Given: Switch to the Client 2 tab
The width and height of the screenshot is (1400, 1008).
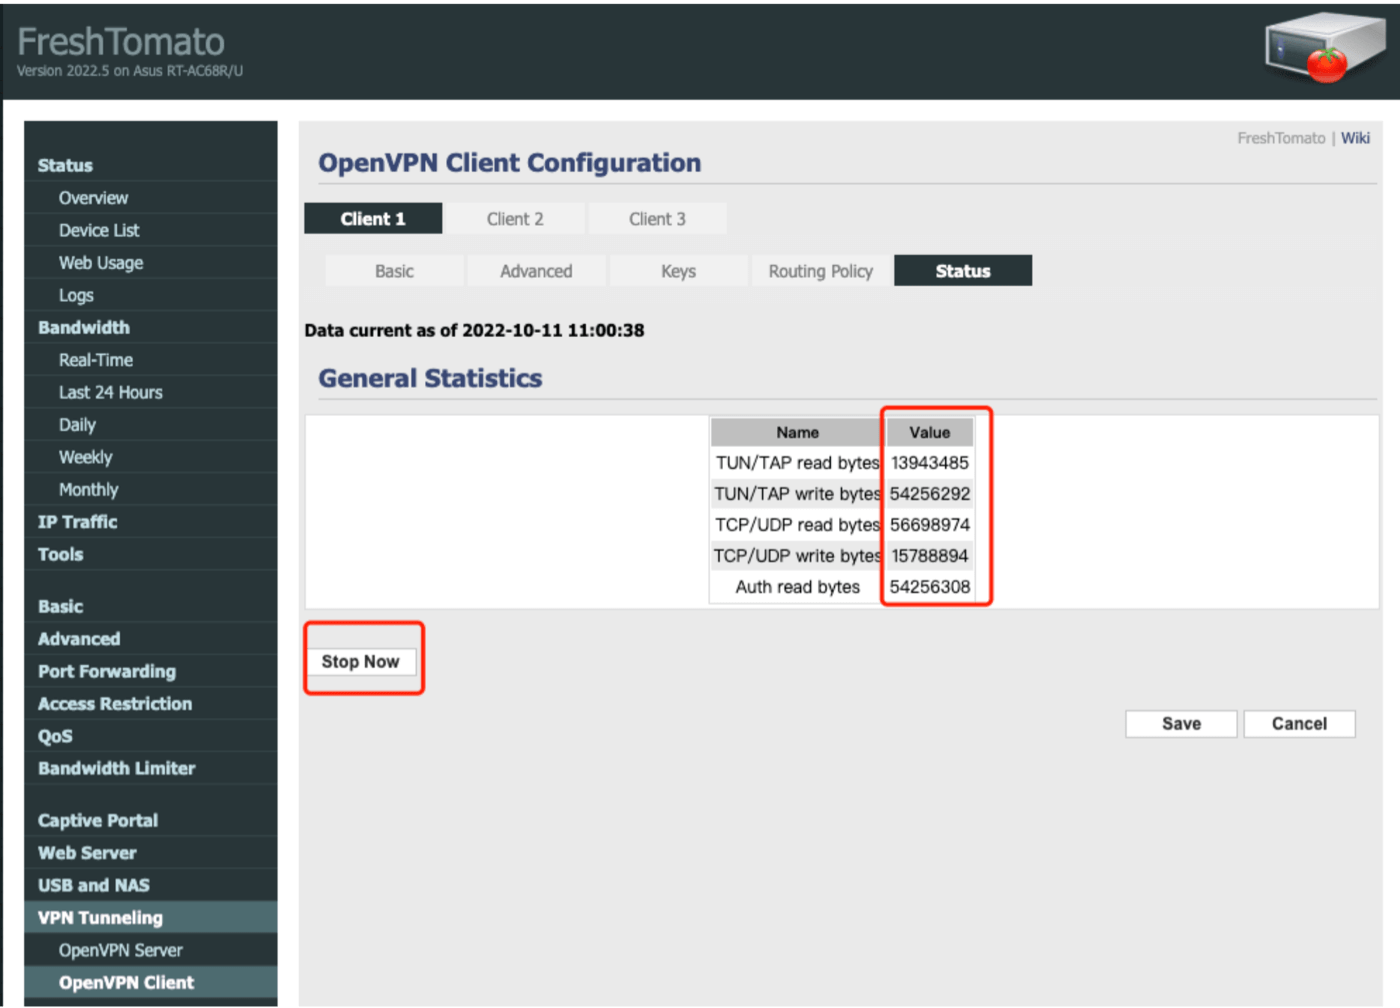Looking at the screenshot, I should pyautogui.click(x=514, y=219).
